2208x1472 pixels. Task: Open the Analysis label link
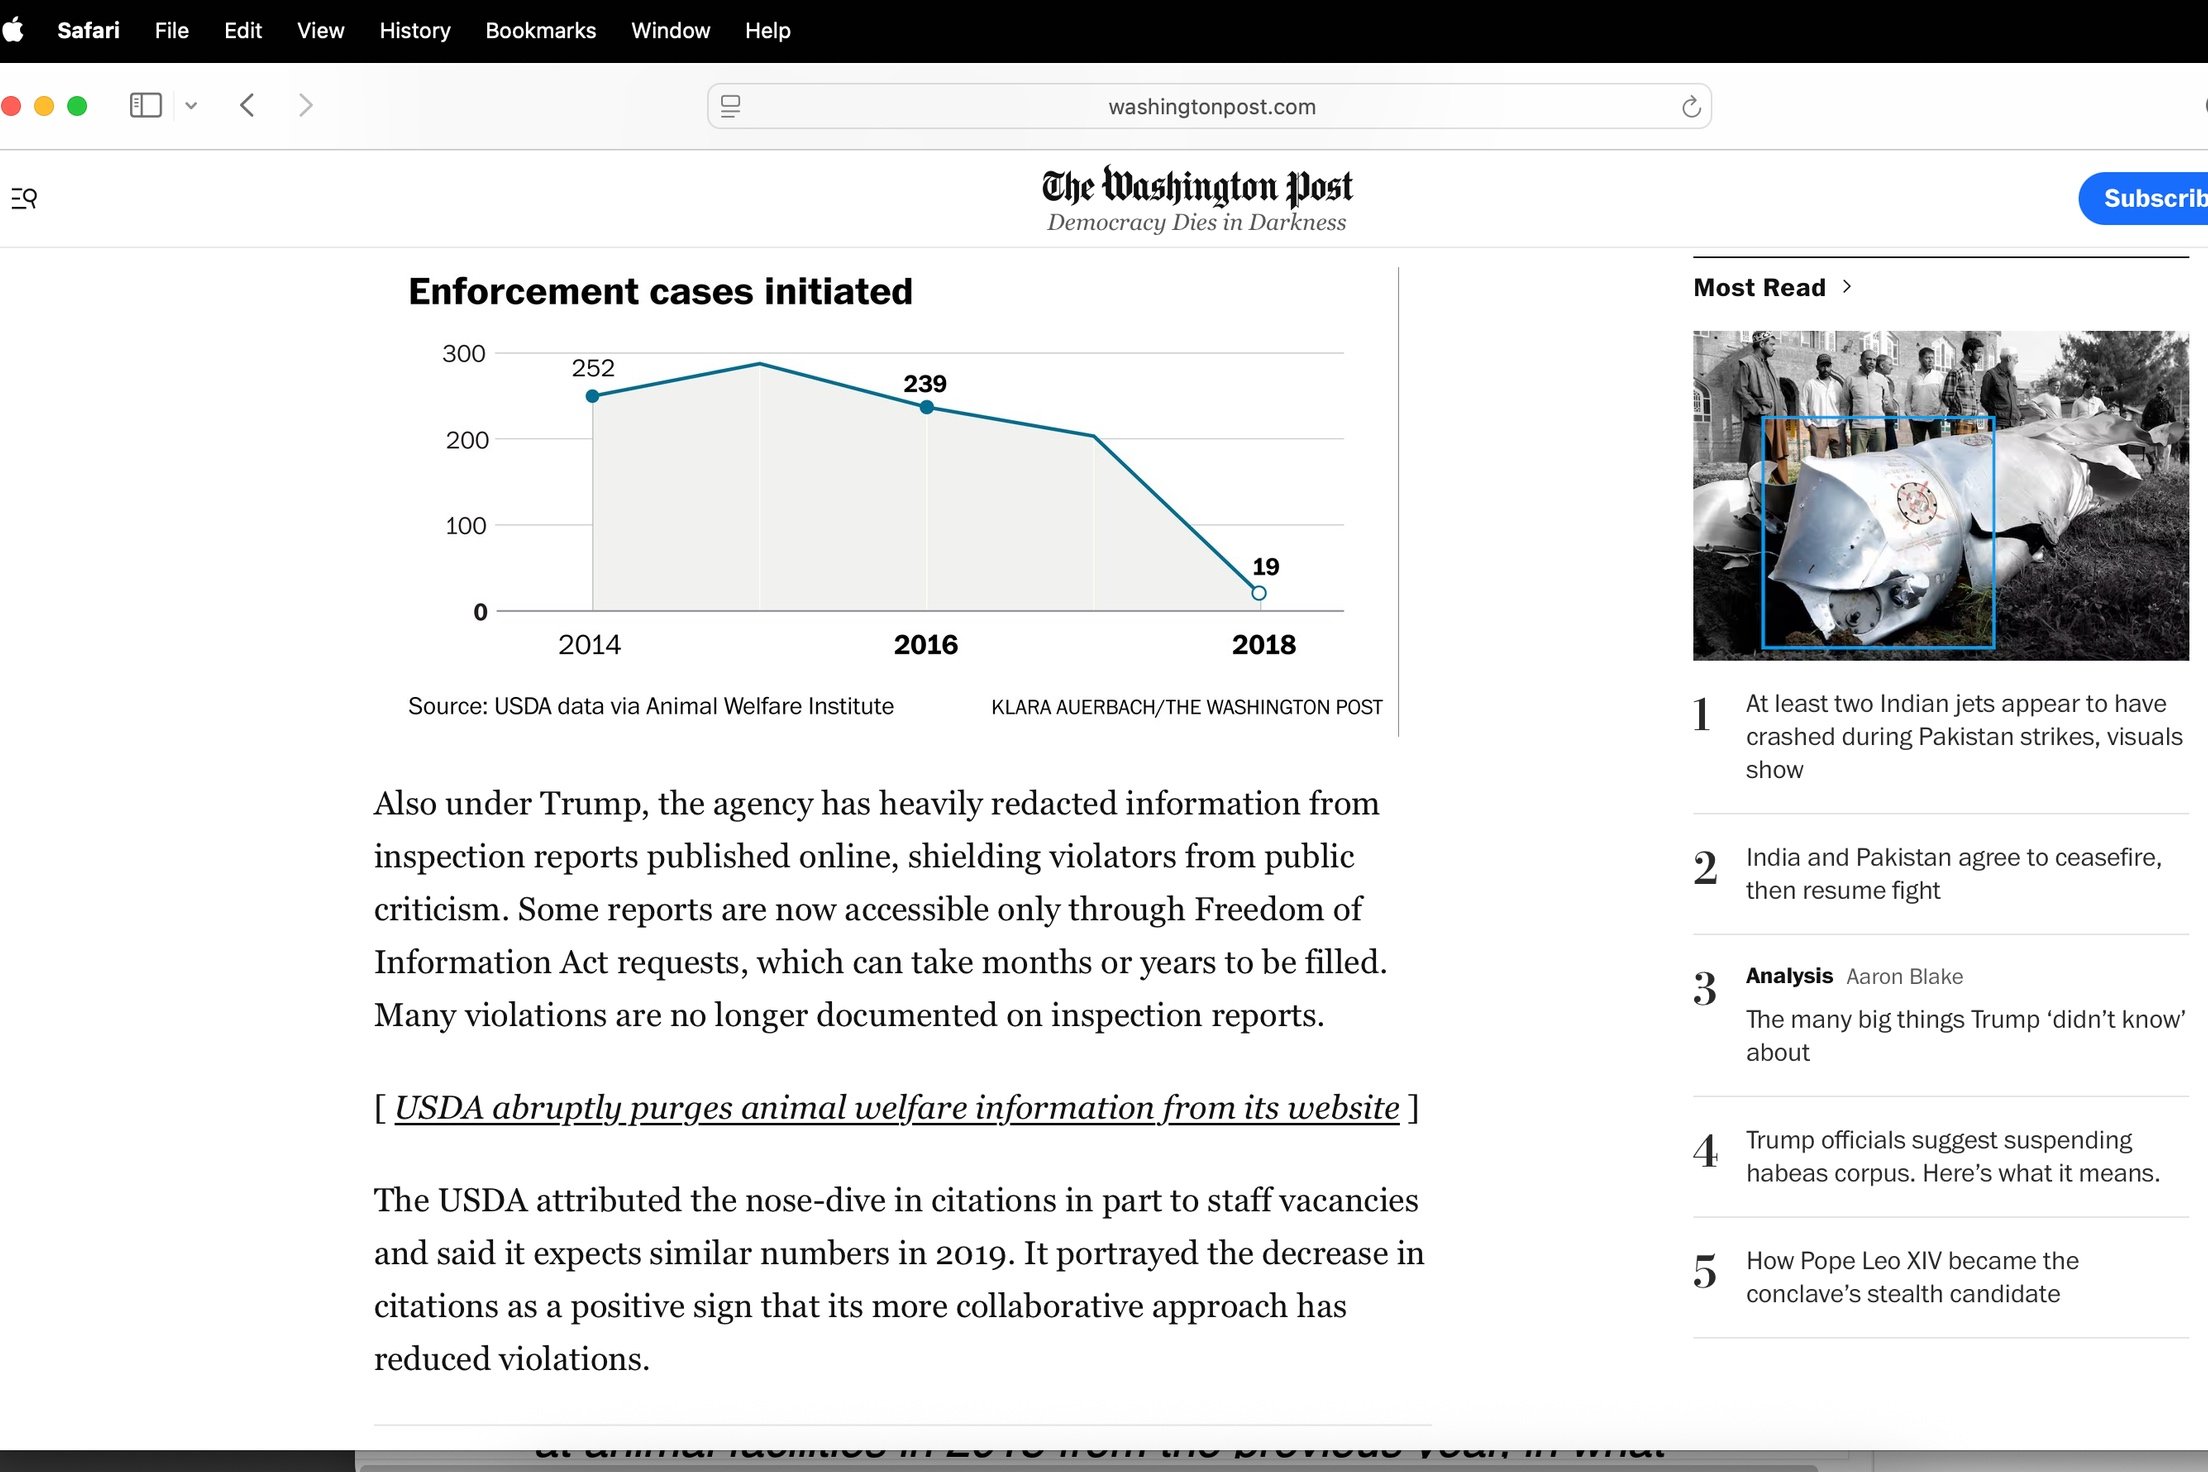click(x=1789, y=976)
